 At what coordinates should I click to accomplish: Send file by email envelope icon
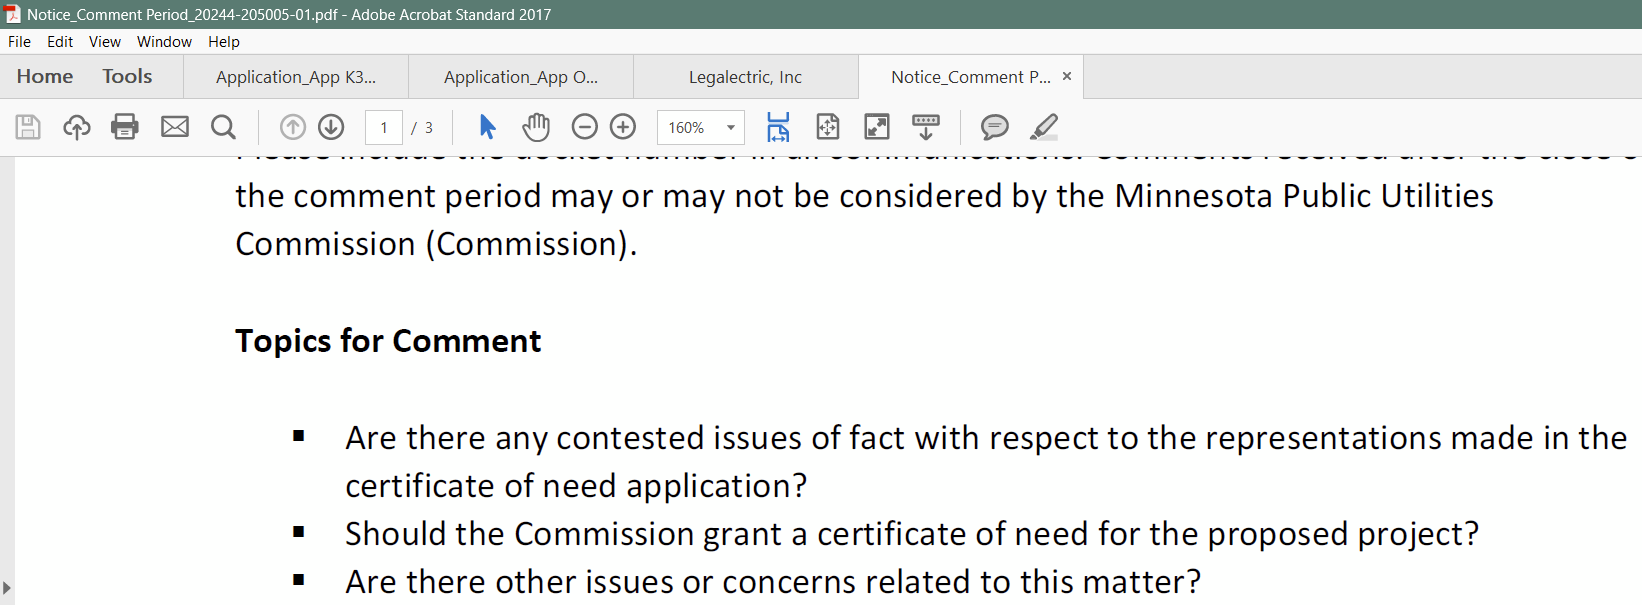tap(175, 127)
